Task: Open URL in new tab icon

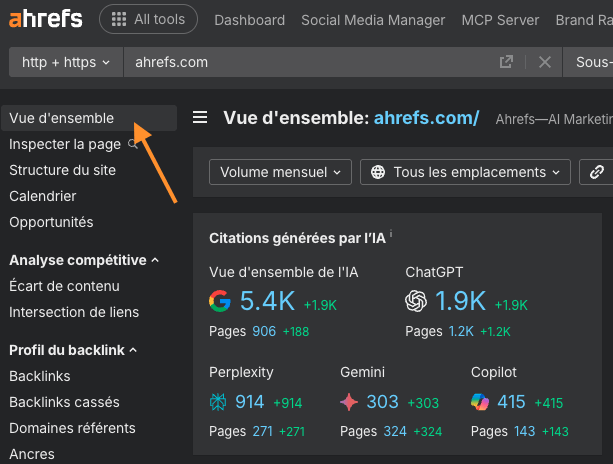Action: [x=507, y=62]
